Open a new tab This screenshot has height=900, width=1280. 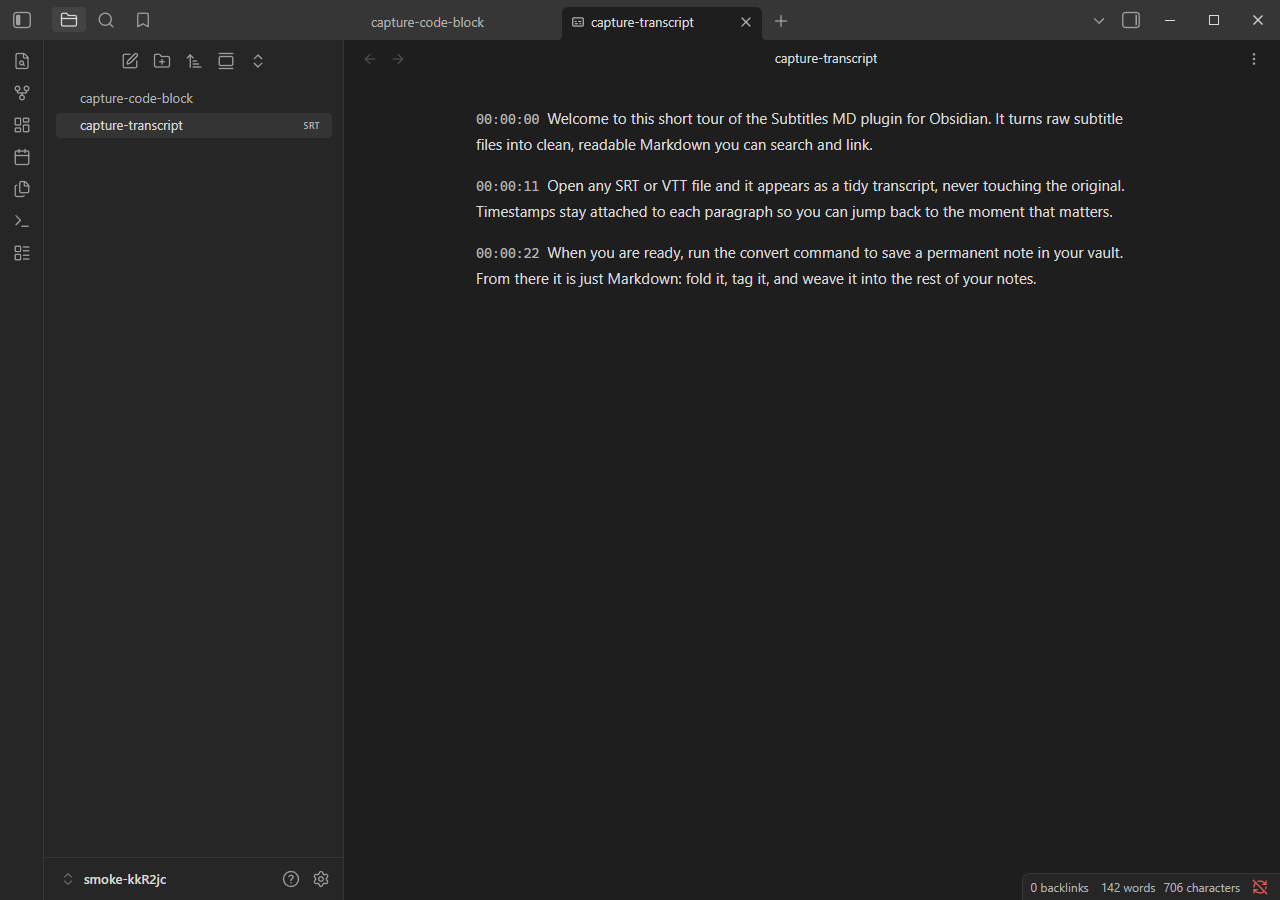781,21
